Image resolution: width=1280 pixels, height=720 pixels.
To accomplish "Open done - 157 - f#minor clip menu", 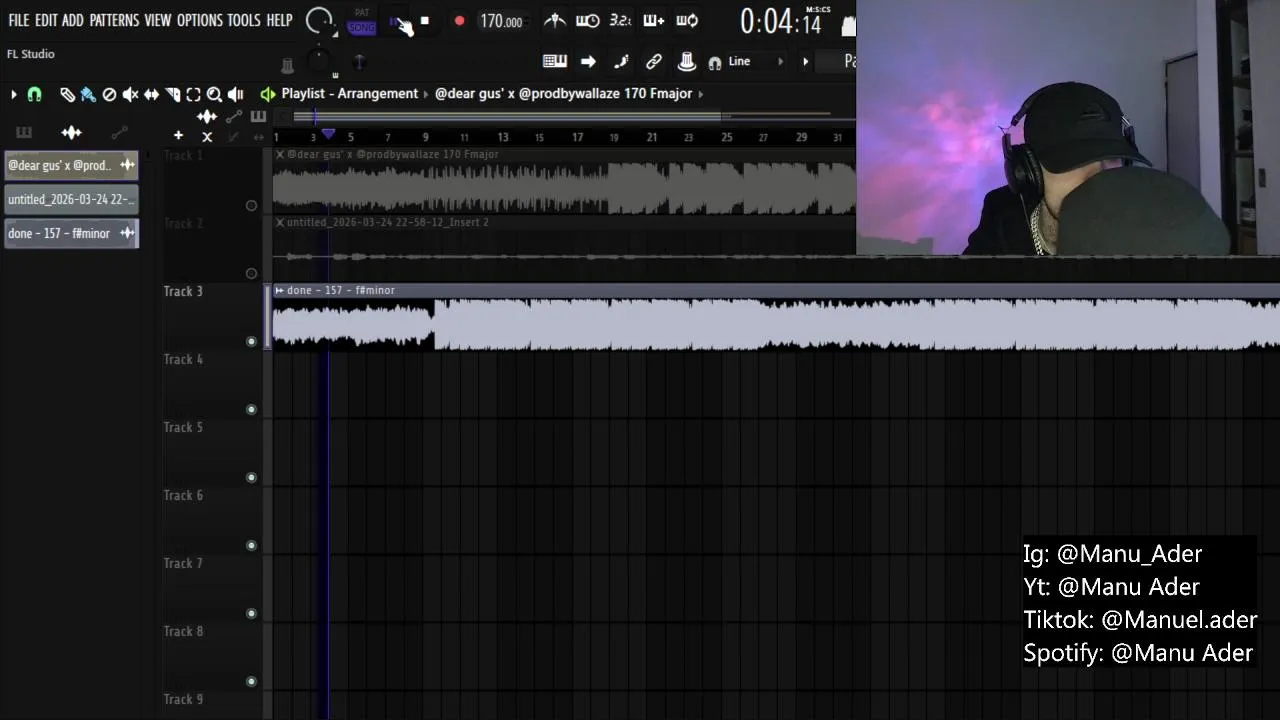I will click(280, 290).
